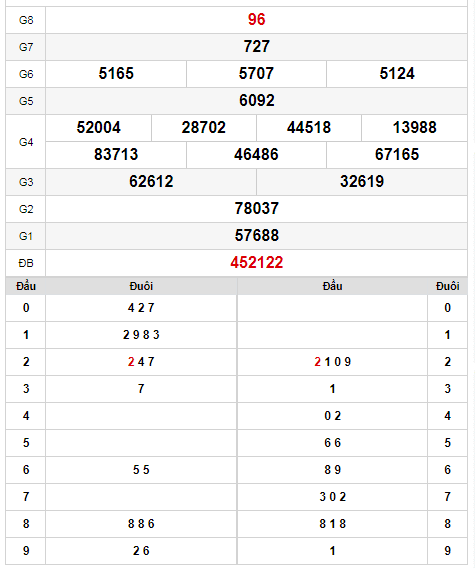Click G3 number 32619
The width and height of the screenshot is (475, 568).
coord(362,181)
